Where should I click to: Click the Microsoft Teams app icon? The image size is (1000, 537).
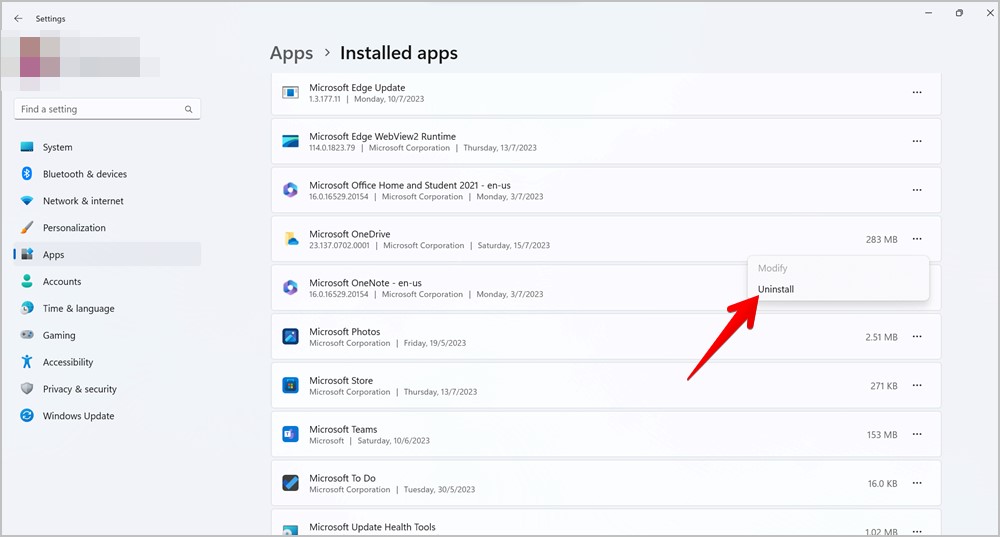(290, 434)
